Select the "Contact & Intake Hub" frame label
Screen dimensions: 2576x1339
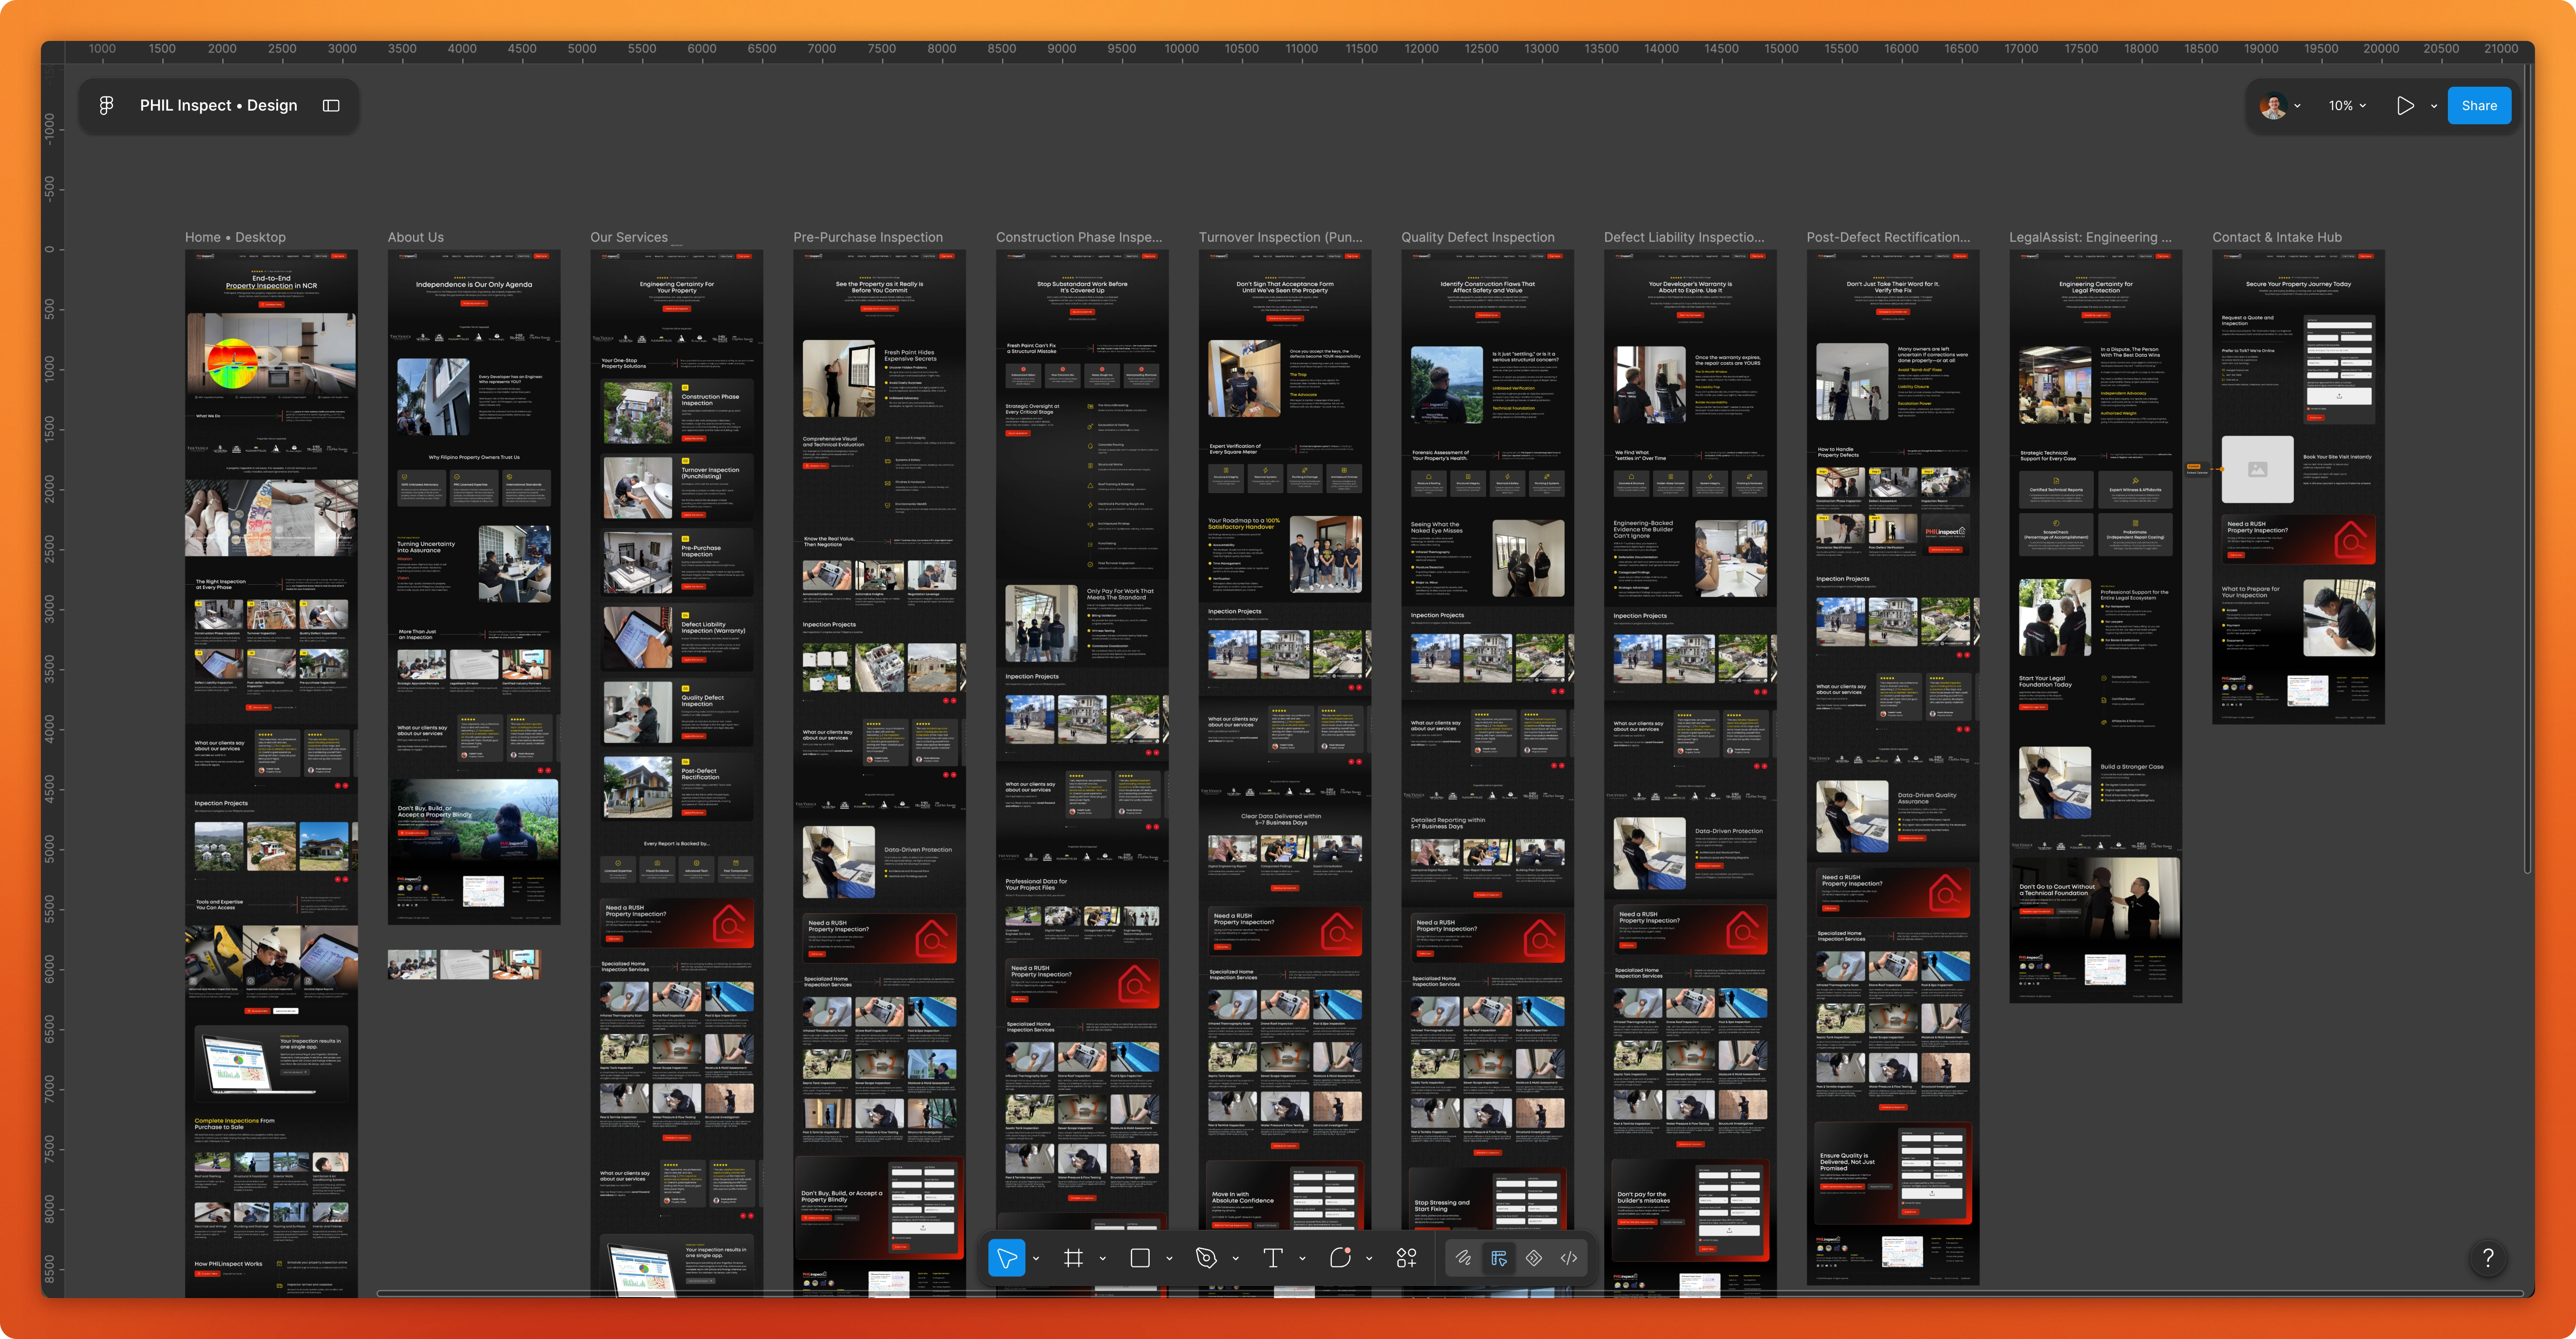[x=2277, y=237]
